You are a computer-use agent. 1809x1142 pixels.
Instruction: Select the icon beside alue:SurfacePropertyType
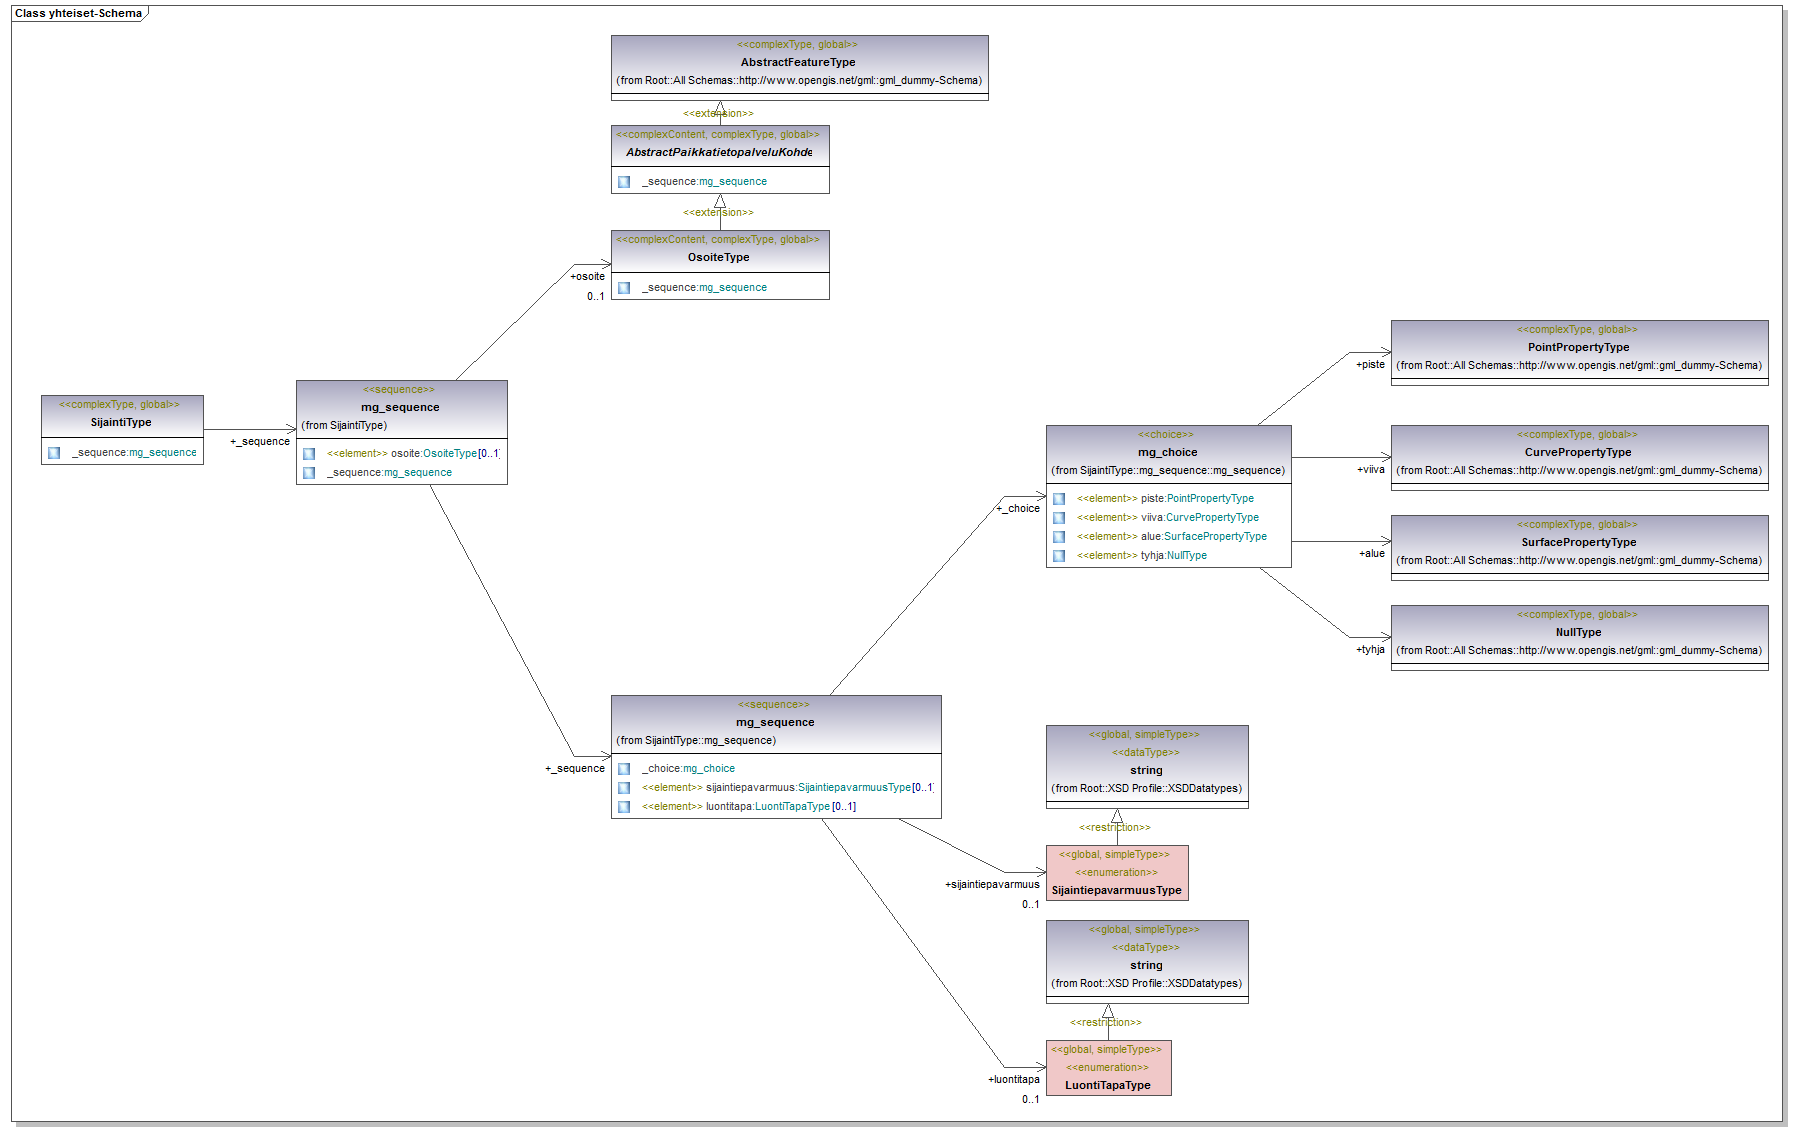(x=1058, y=537)
